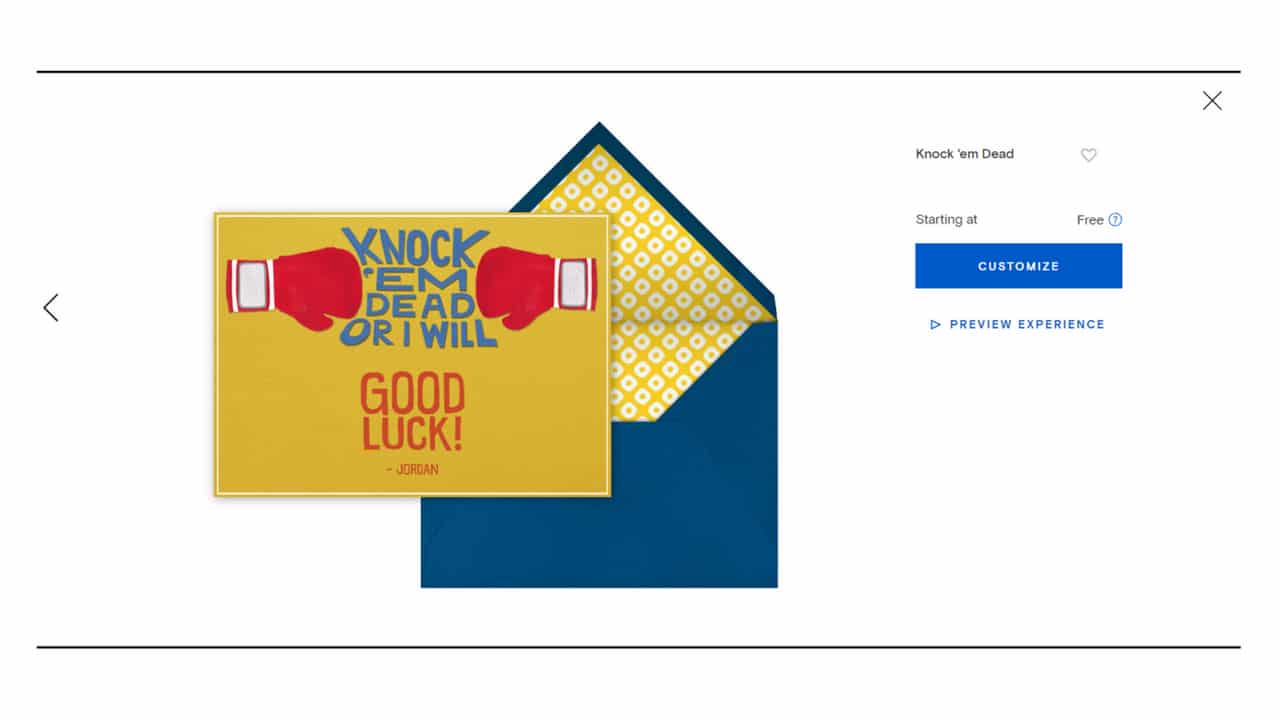Open the Preview Experience link

(x=1018, y=325)
